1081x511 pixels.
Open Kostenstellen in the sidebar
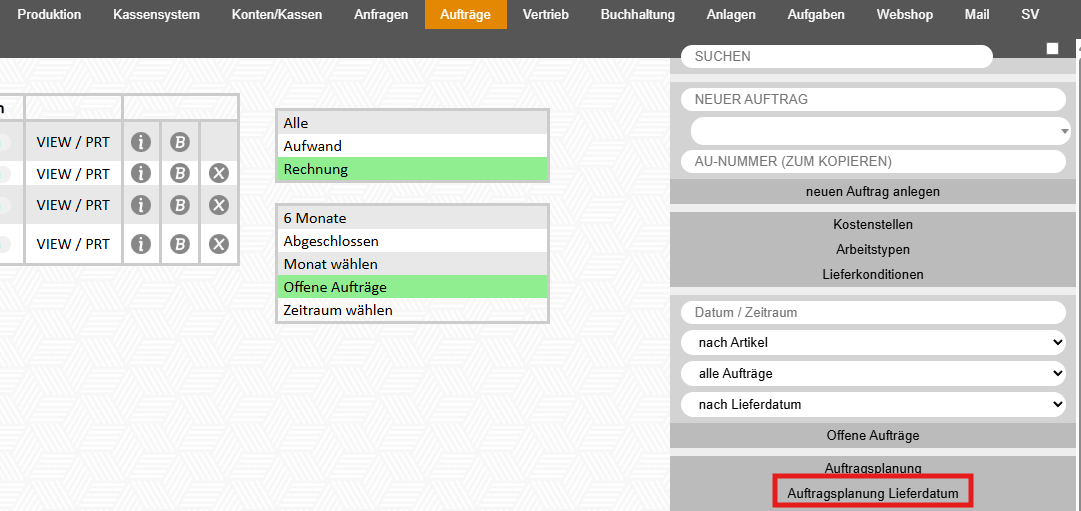(x=873, y=225)
